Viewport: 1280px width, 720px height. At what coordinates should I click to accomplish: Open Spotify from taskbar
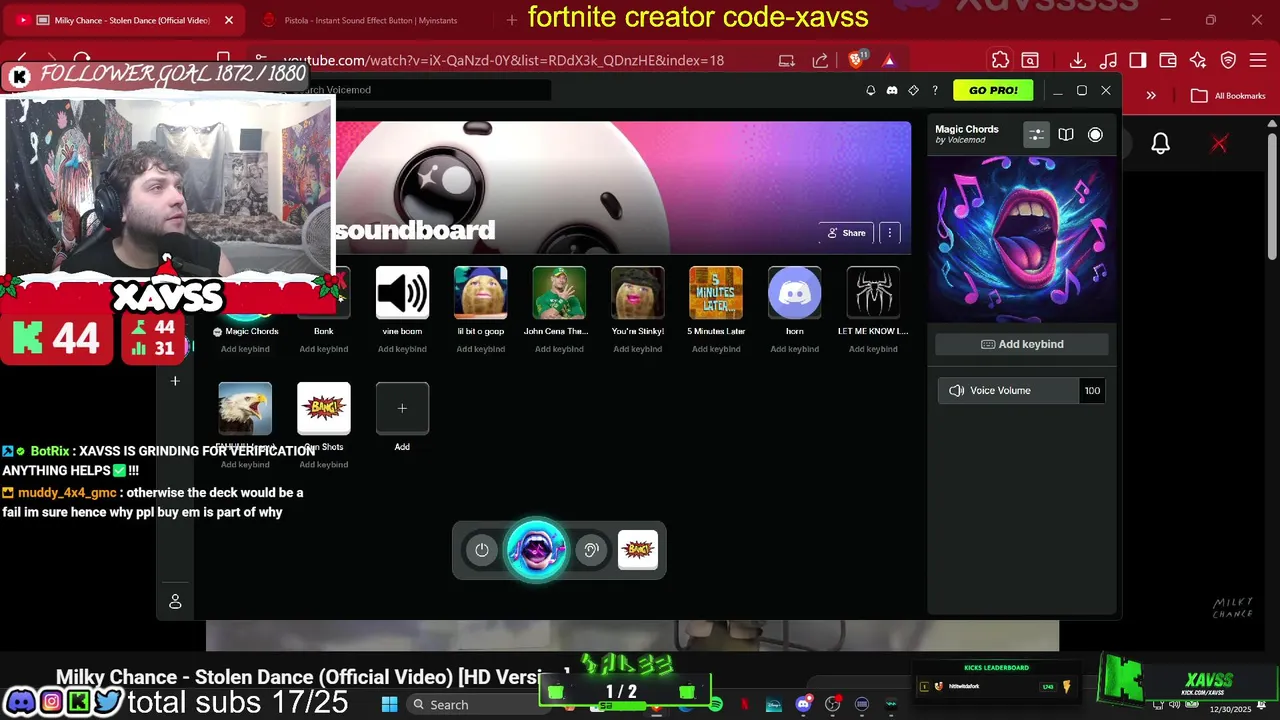click(716, 705)
